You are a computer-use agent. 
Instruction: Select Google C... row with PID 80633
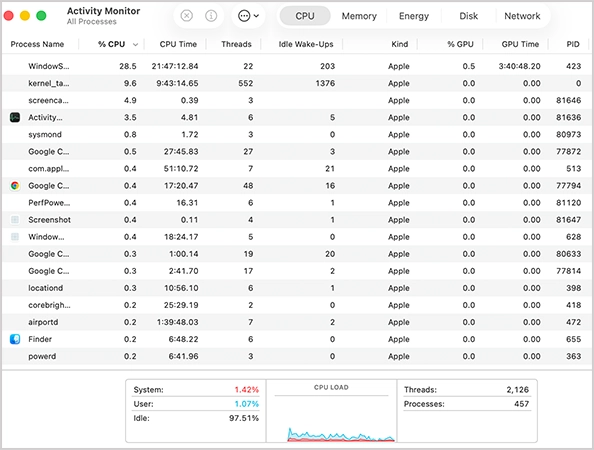coord(297,254)
